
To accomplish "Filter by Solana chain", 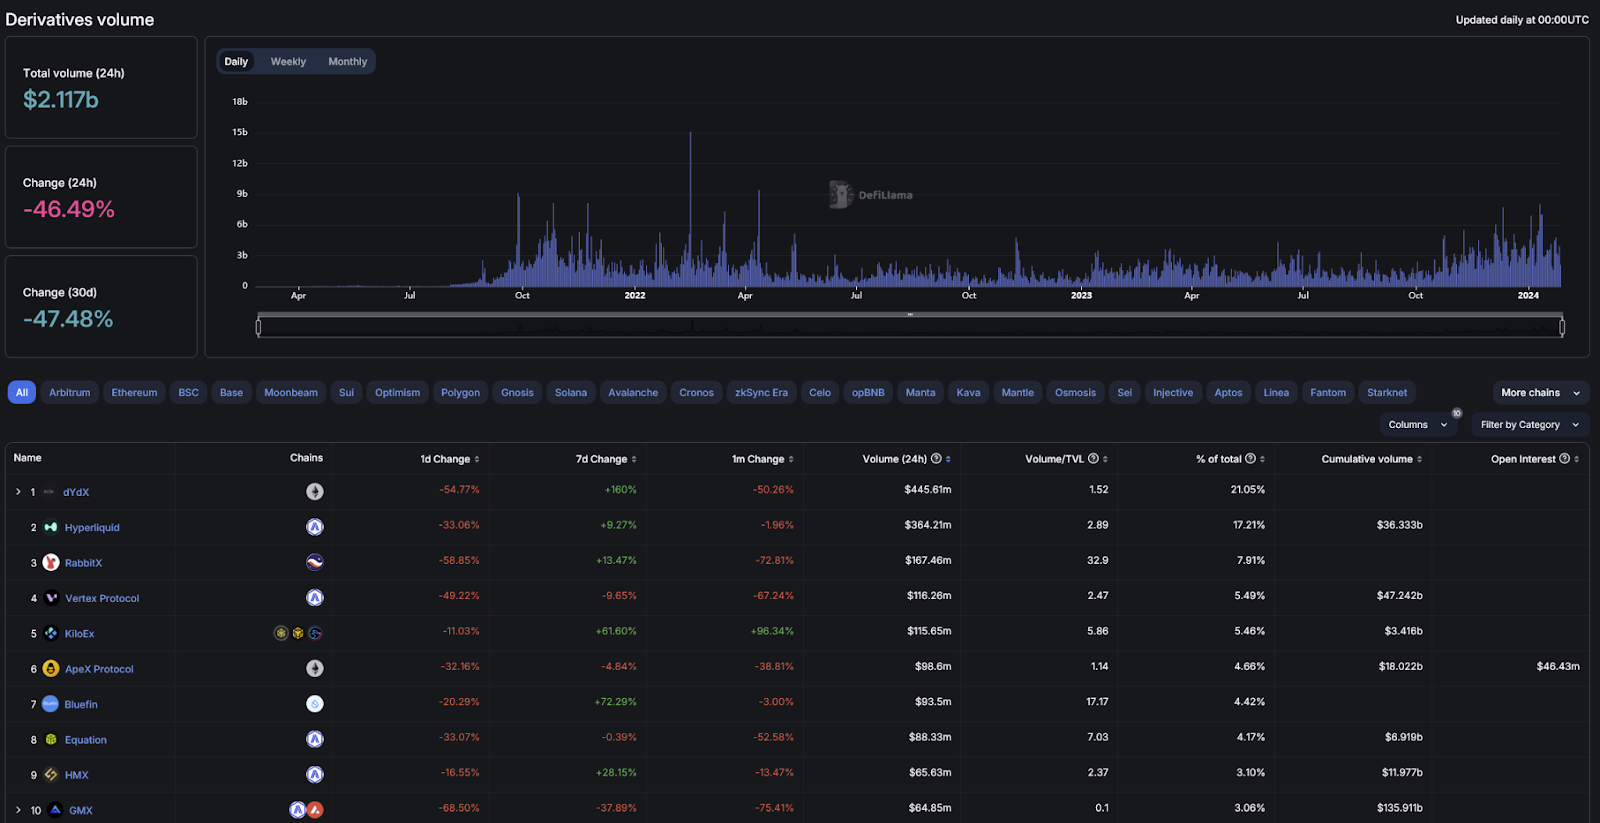I will [571, 393].
